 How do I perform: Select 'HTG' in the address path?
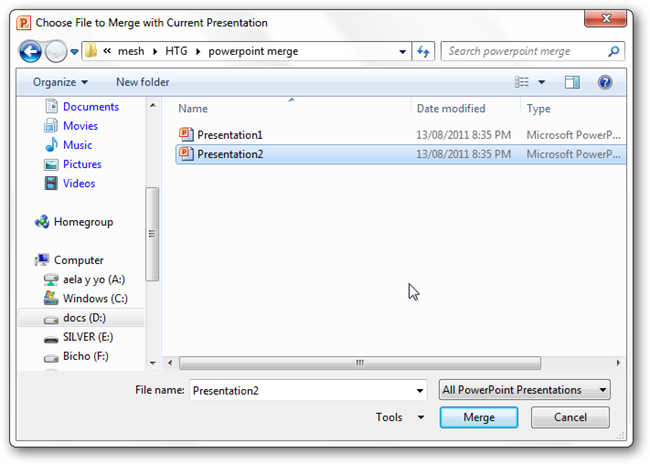pyautogui.click(x=176, y=51)
